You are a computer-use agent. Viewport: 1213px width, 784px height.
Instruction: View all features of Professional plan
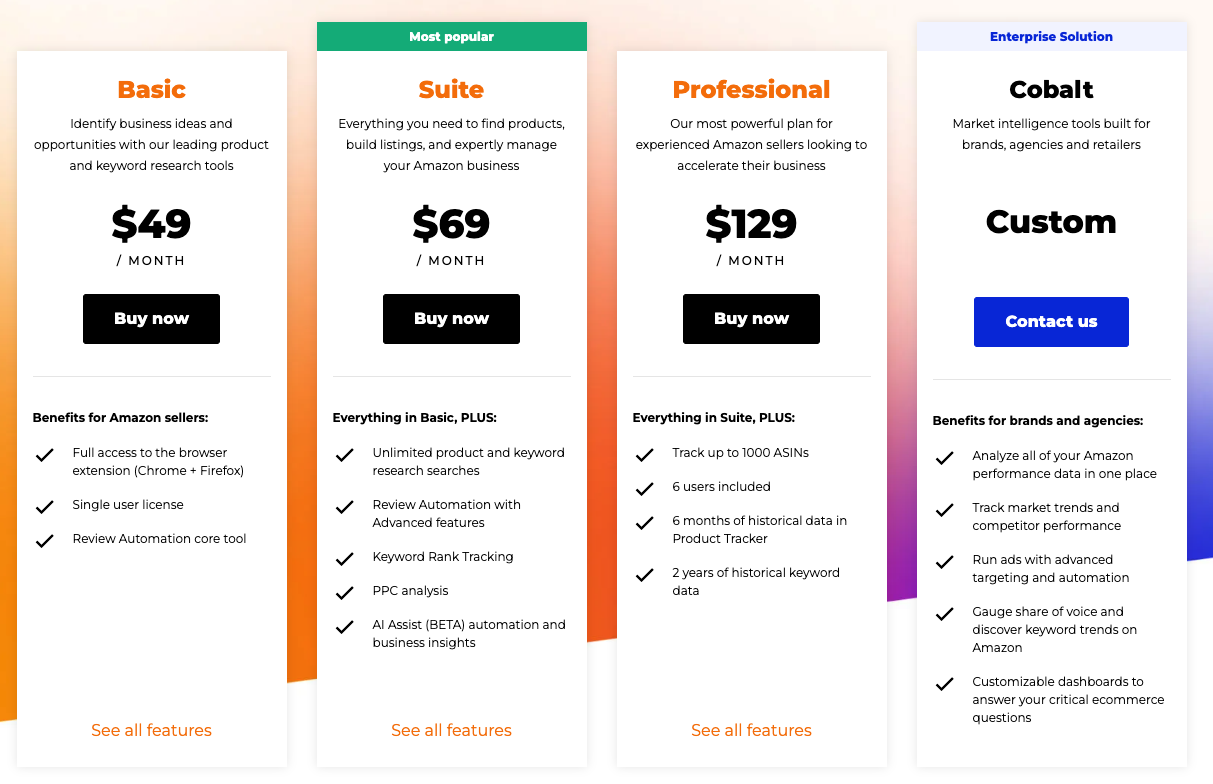(751, 730)
